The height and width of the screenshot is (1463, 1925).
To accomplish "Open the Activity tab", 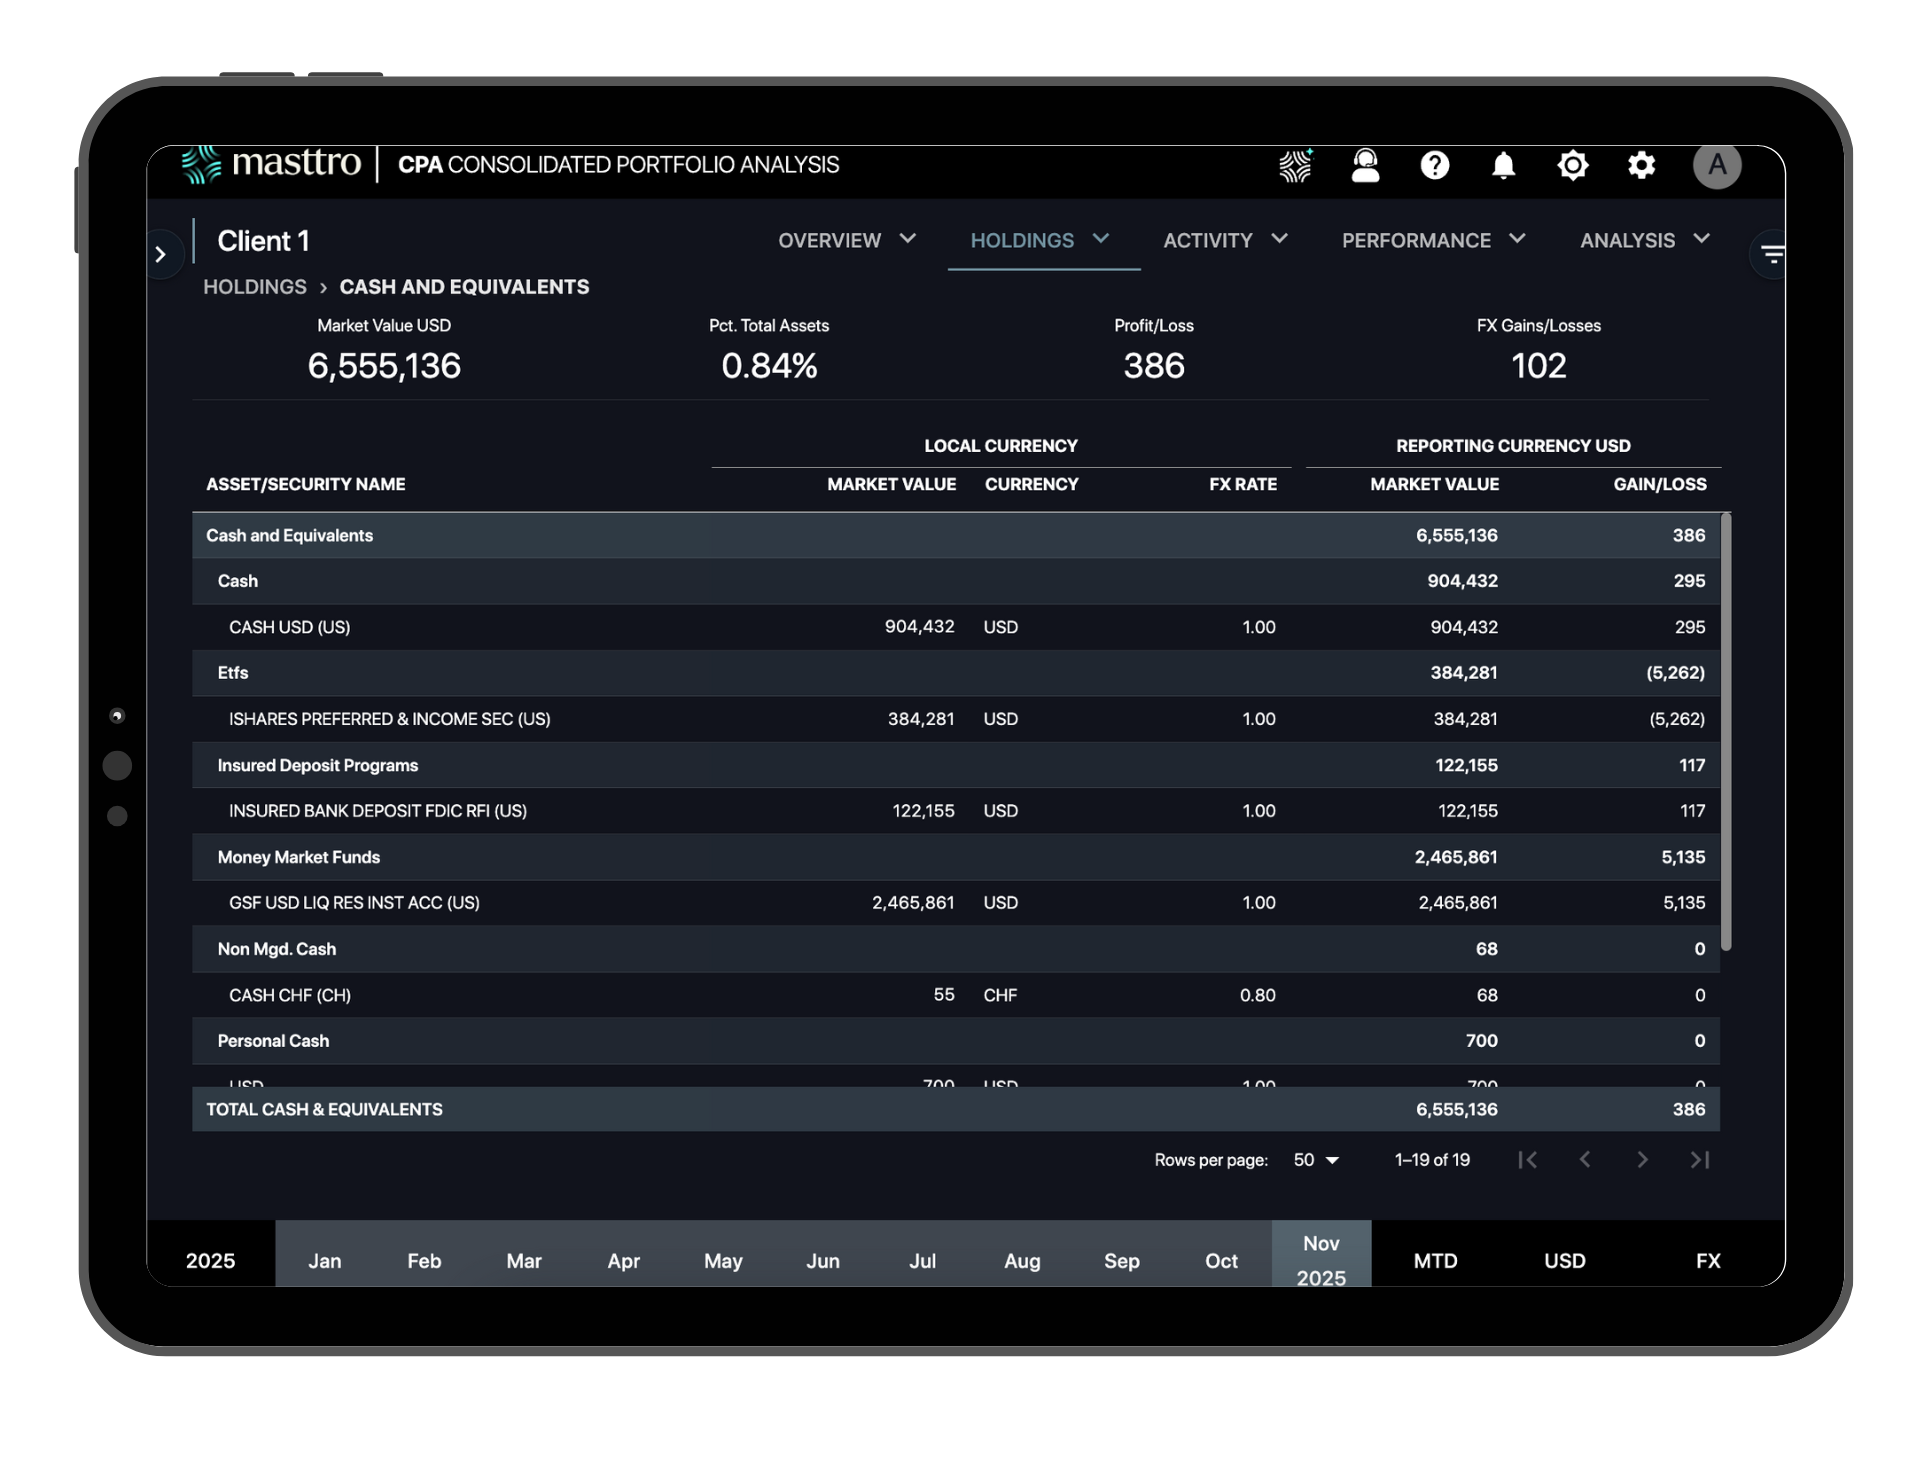I will pyautogui.click(x=1207, y=240).
